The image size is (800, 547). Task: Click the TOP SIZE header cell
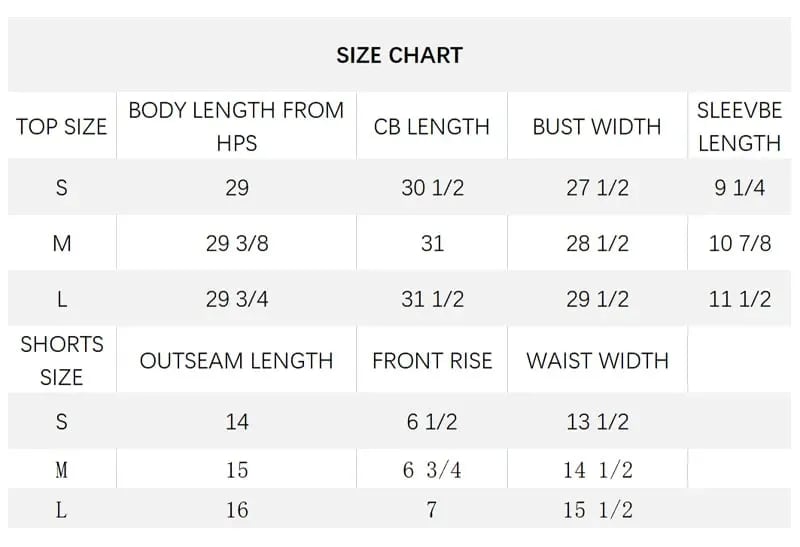(61, 127)
